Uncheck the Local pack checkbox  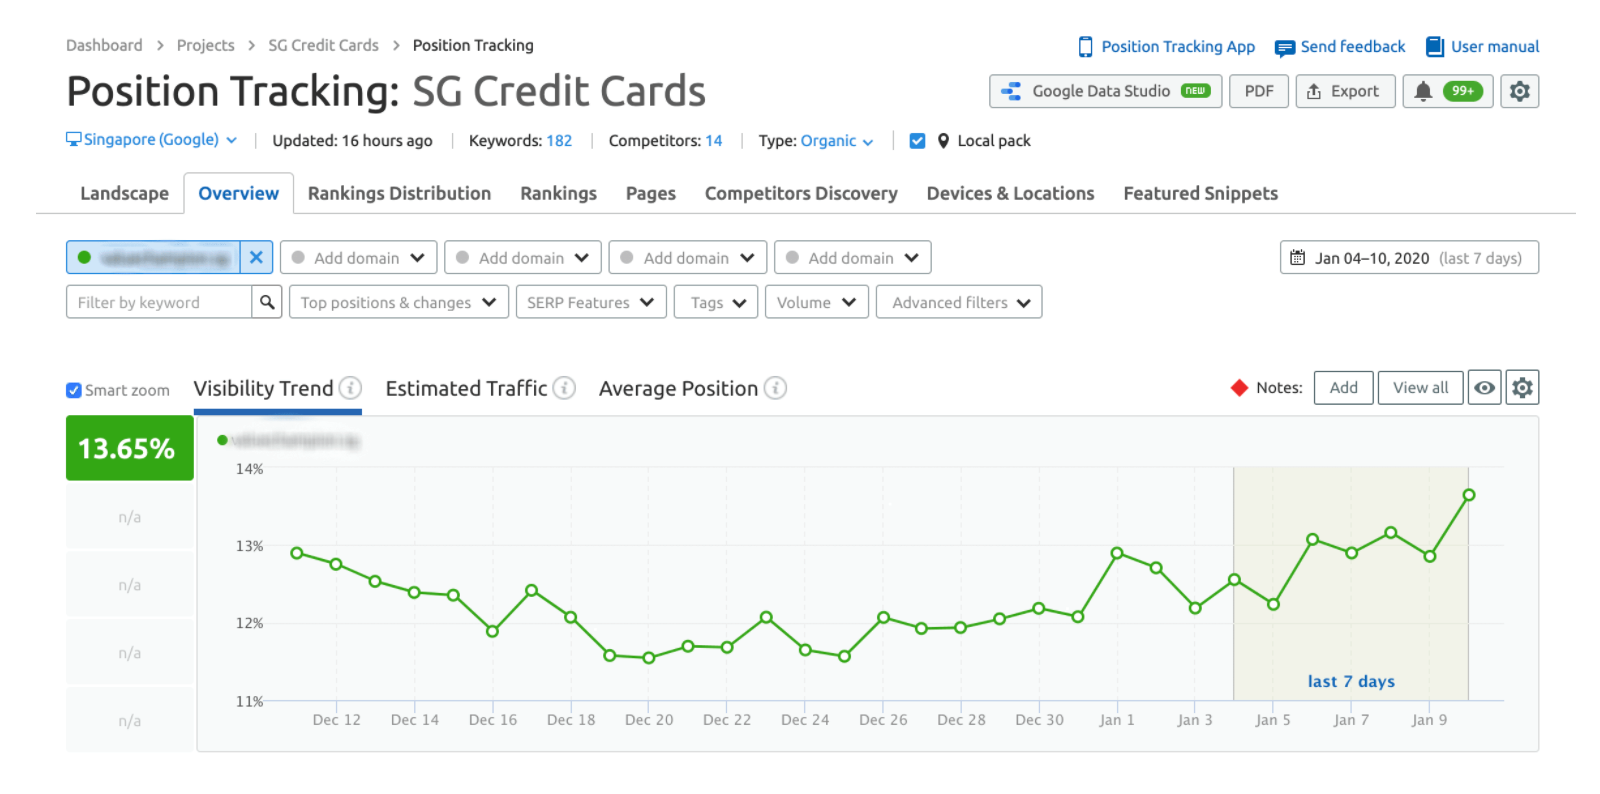point(917,141)
